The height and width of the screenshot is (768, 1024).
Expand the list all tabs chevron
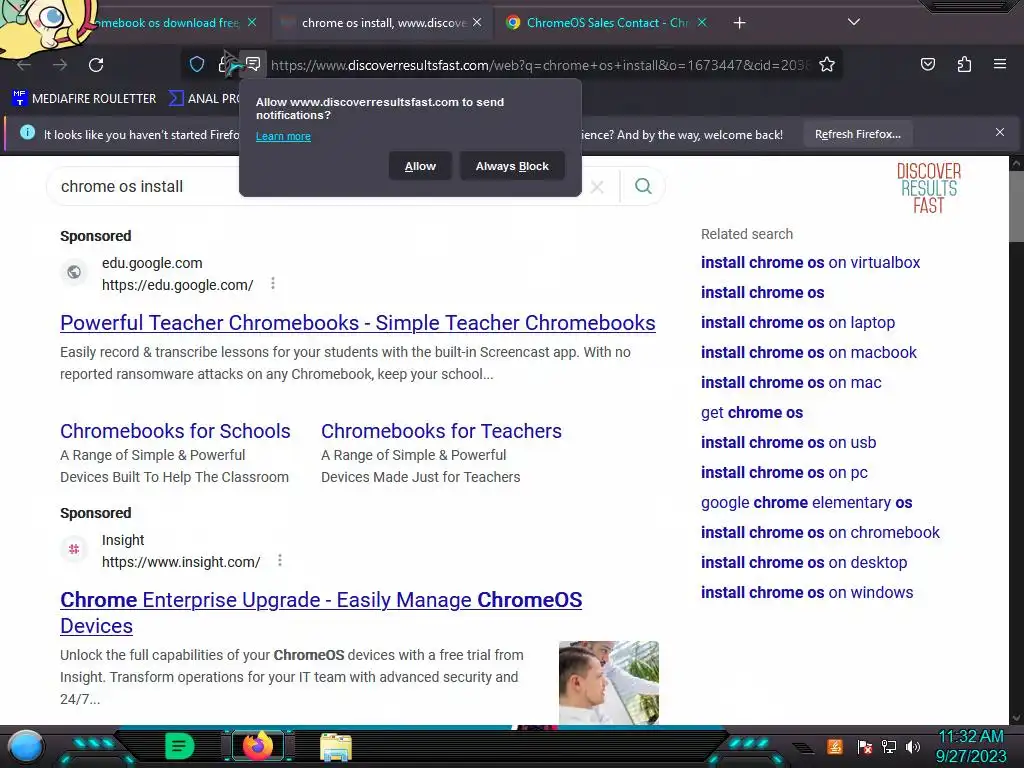point(854,22)
